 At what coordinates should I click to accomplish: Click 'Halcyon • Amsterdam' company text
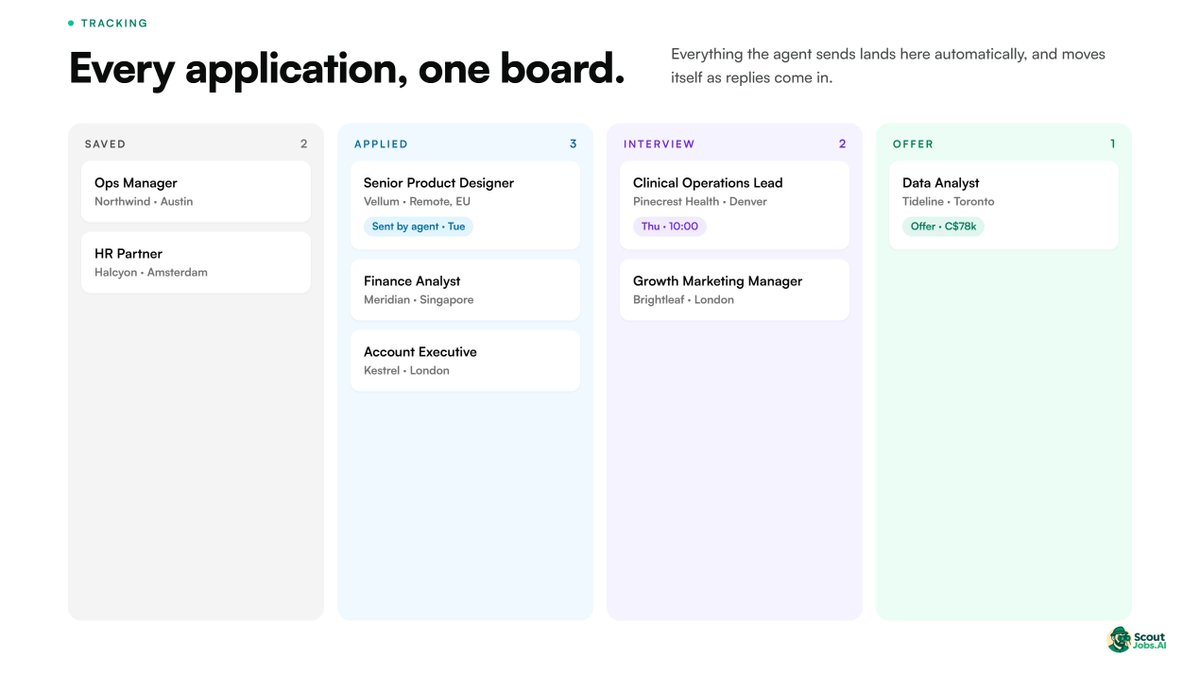tap(151, 273)
